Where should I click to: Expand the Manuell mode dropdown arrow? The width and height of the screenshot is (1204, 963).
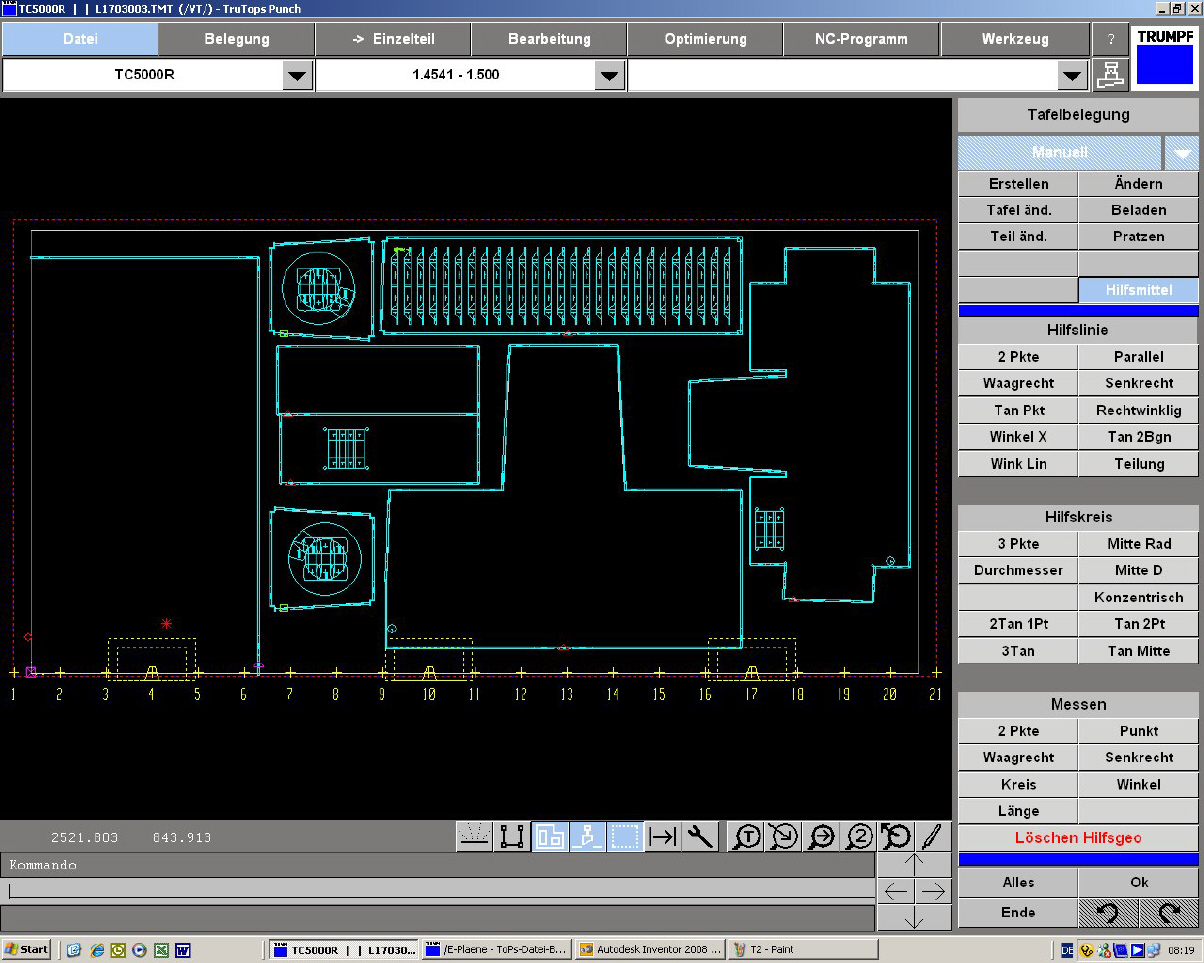[1182, 153]
